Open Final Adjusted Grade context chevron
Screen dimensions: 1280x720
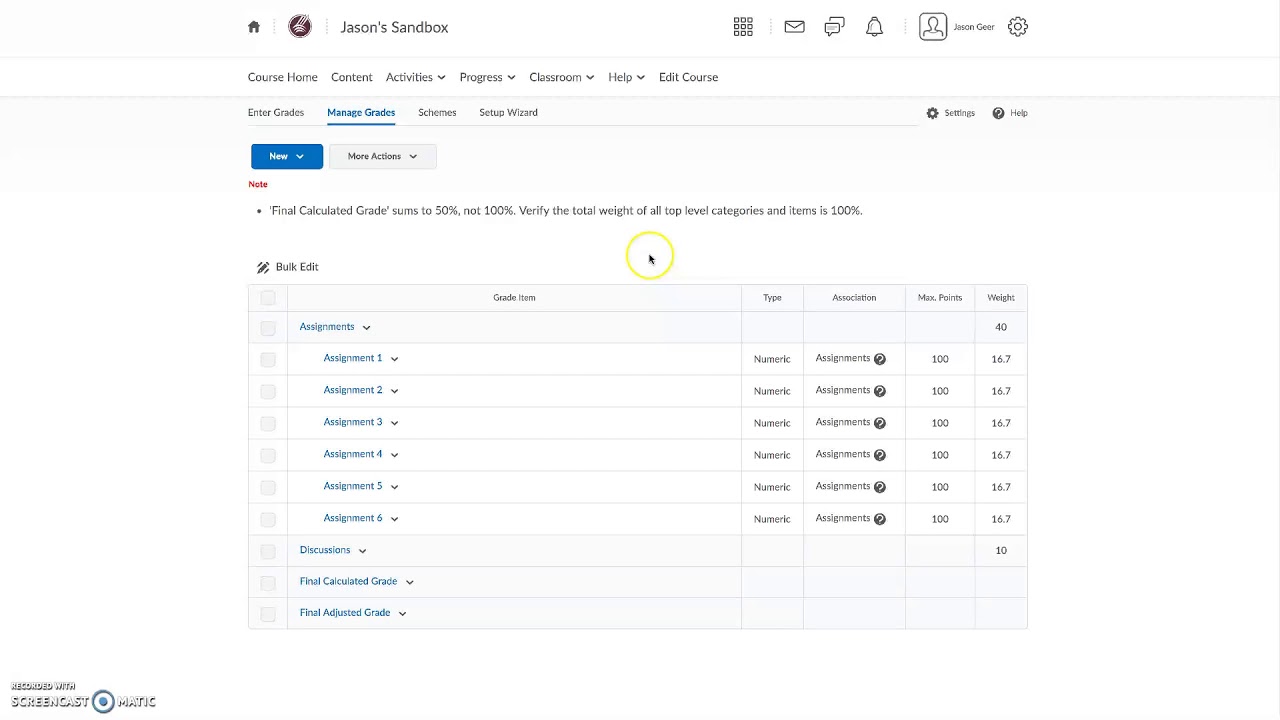tap(402, 612)
